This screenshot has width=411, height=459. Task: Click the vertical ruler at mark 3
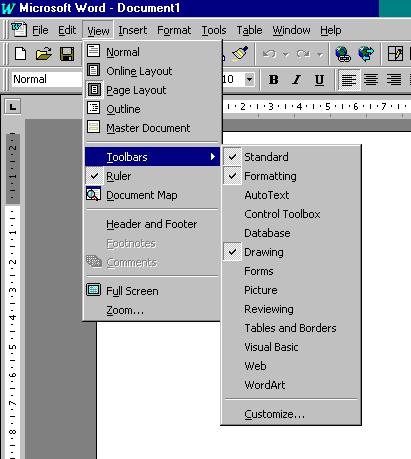coord(13,289)
